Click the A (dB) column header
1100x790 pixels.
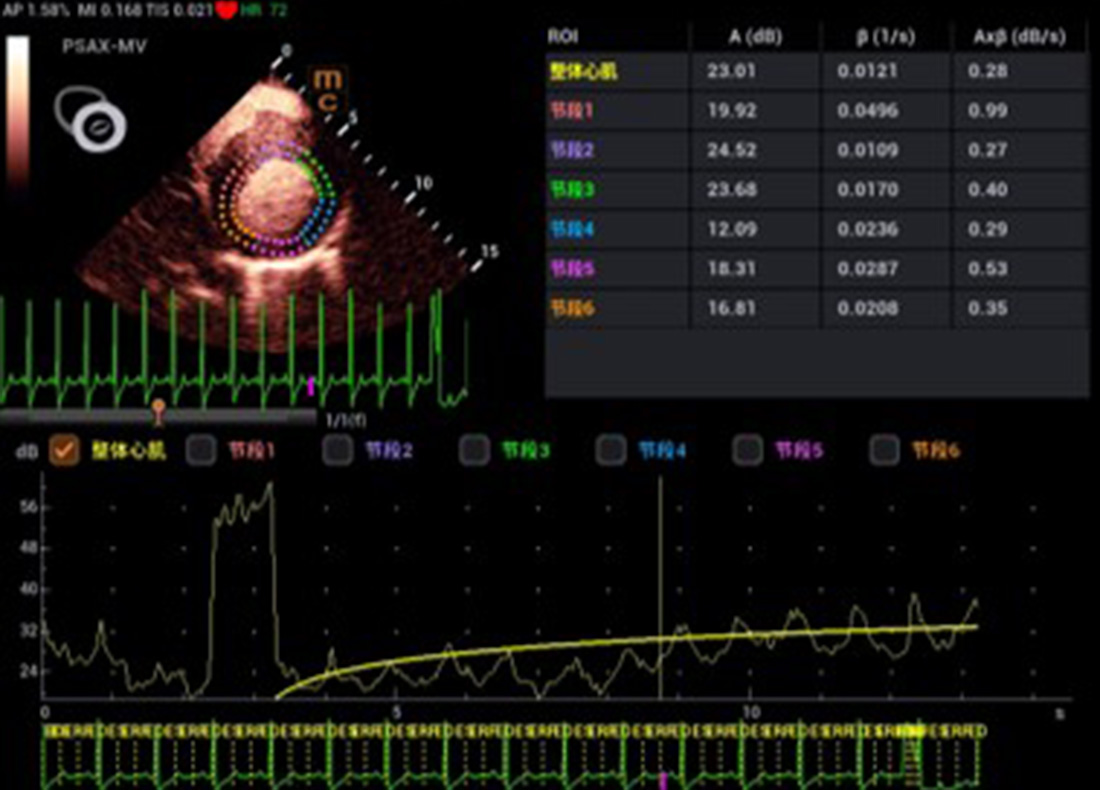756,37
